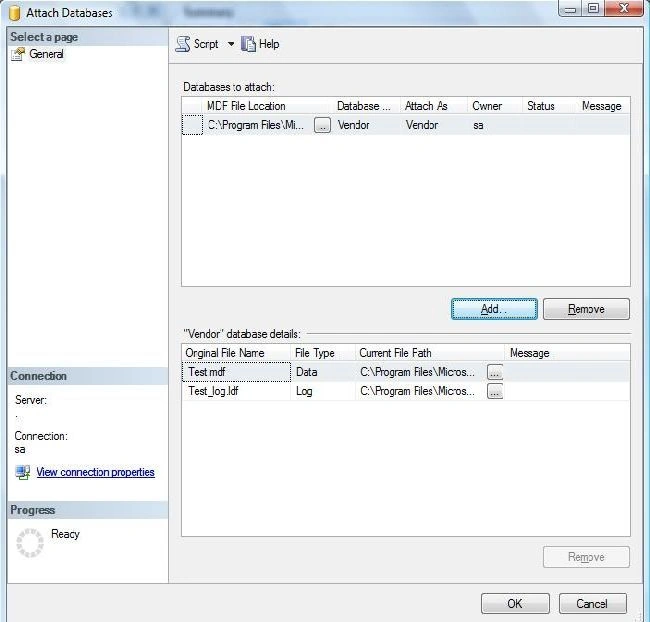Screen dimensions: 650x622
Task: Select the Test.mdf file row
Action: 405,372
